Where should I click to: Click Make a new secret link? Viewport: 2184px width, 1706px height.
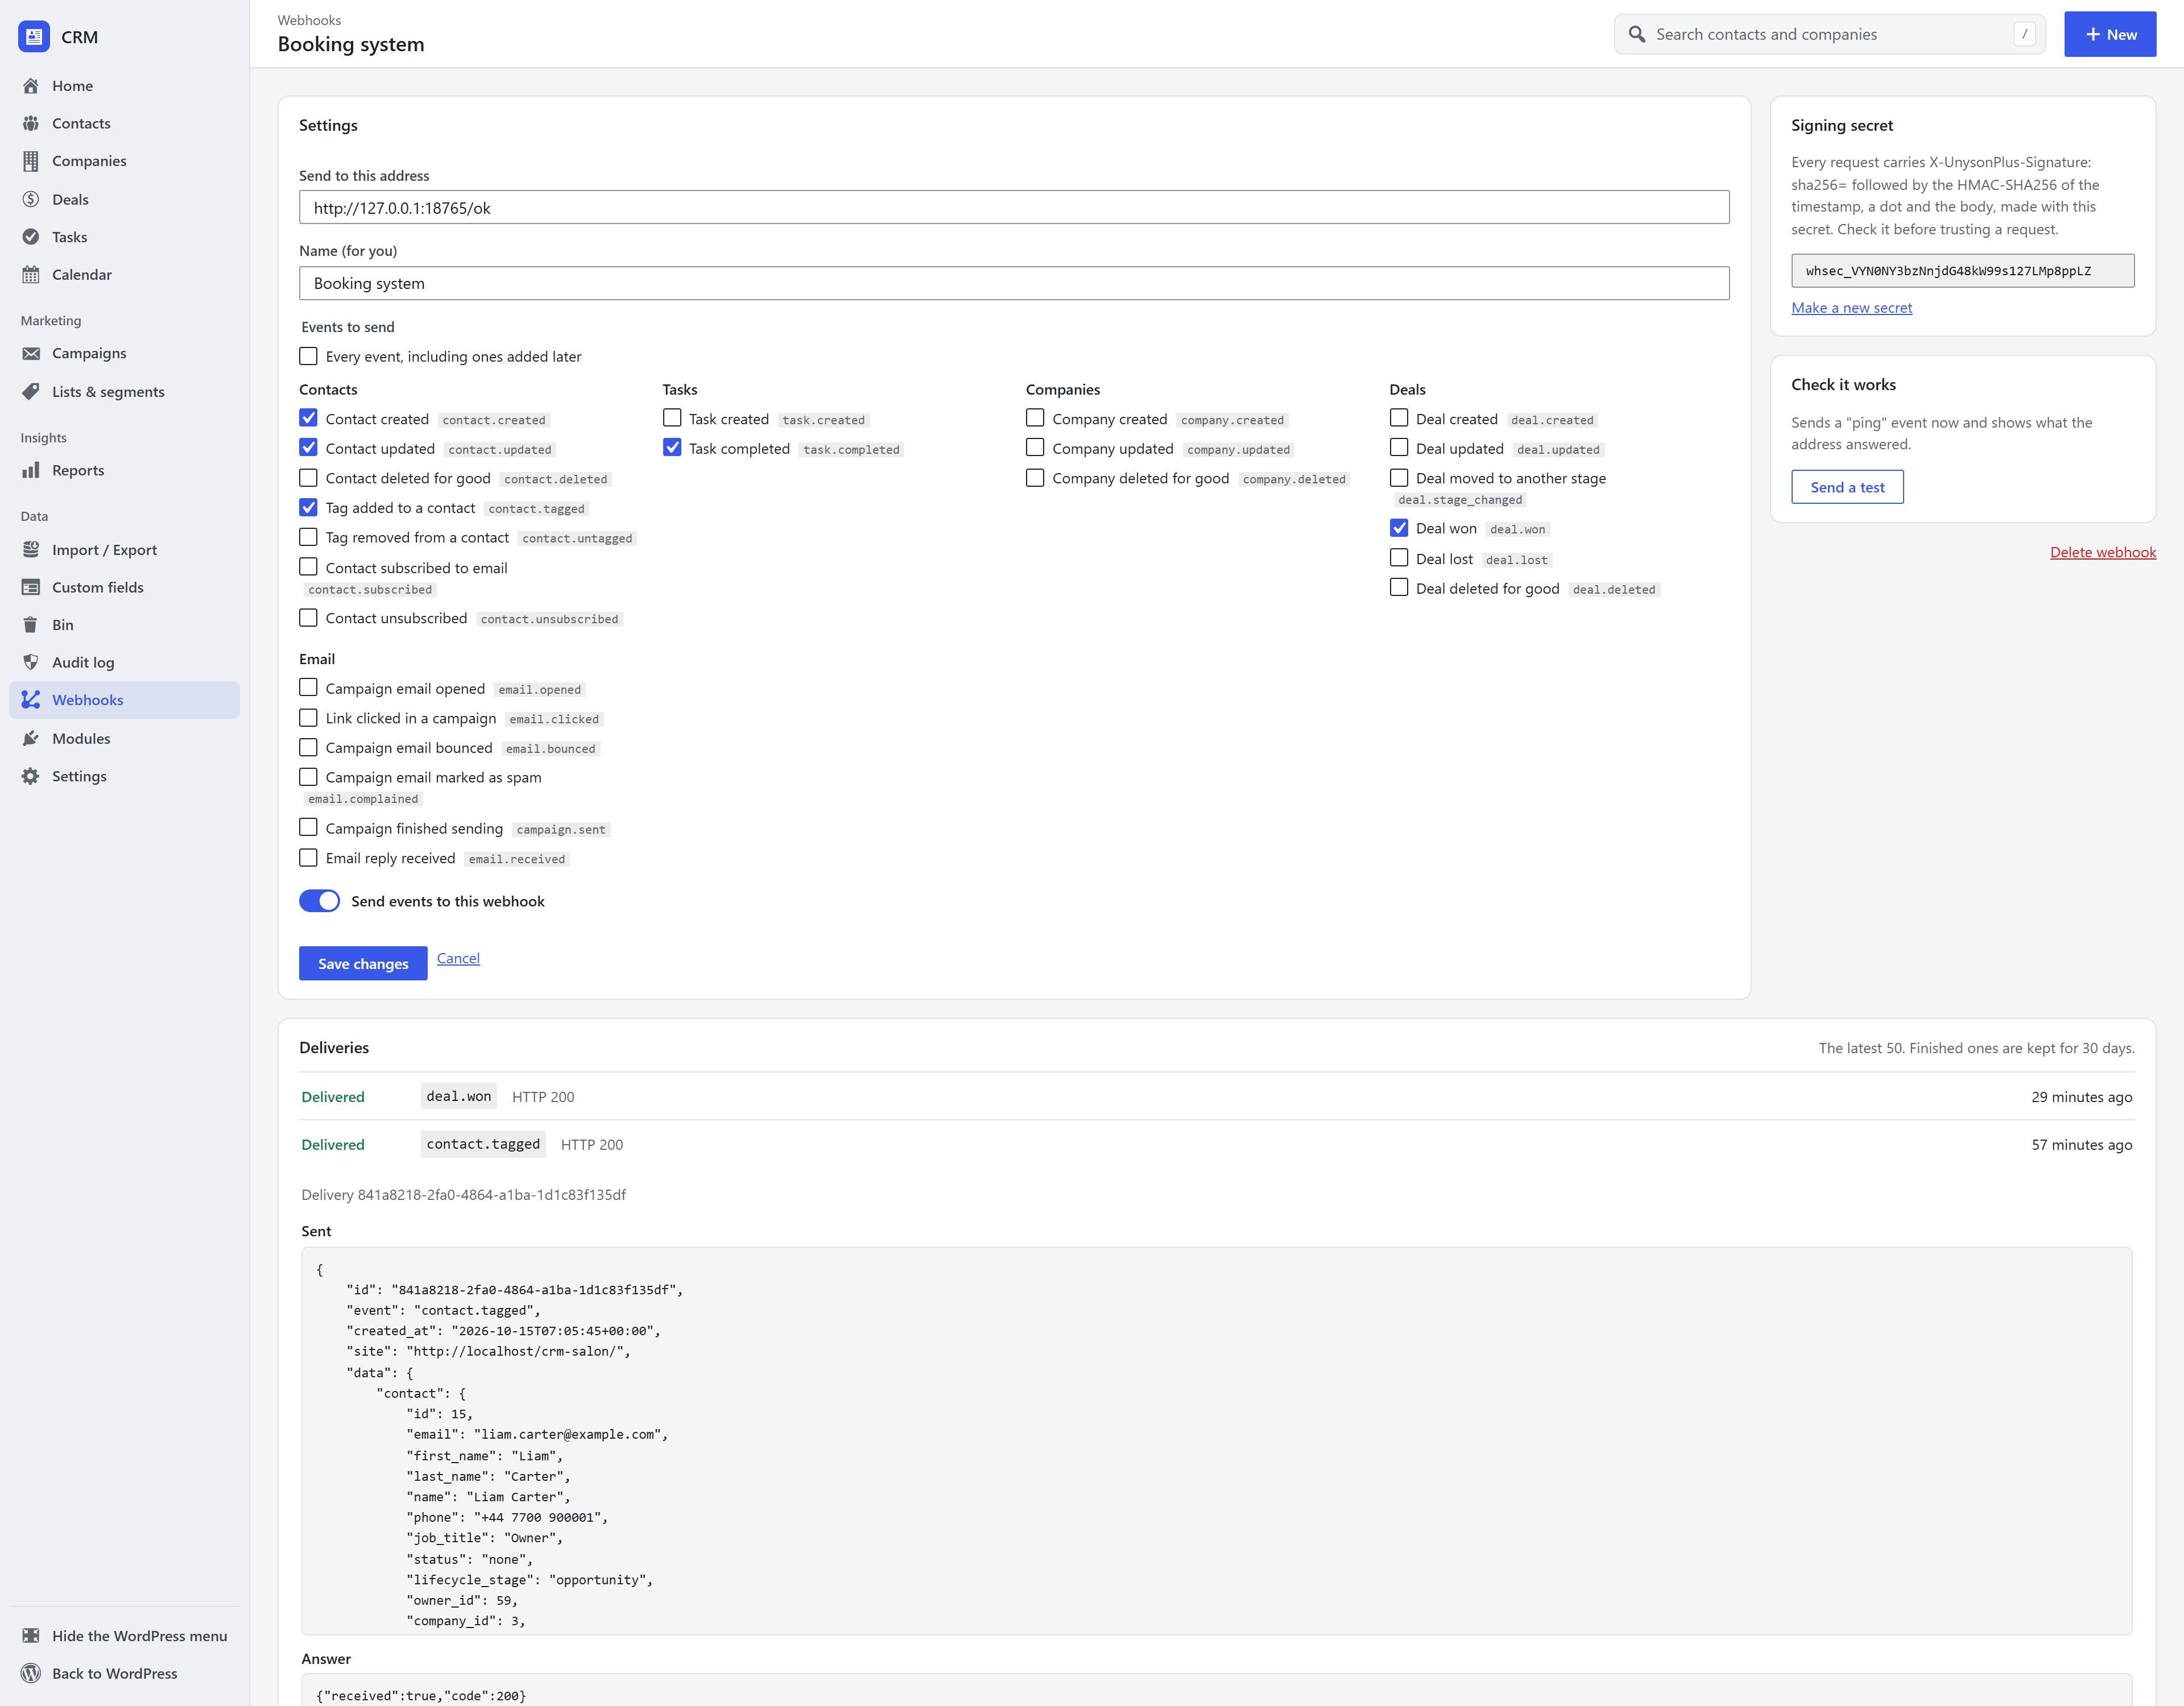[x=1851, y=308]
